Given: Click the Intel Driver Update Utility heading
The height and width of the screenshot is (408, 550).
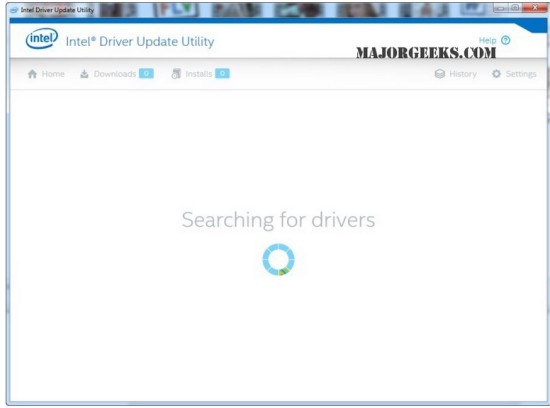Looking at the screenshot, I should coord(140,42).
